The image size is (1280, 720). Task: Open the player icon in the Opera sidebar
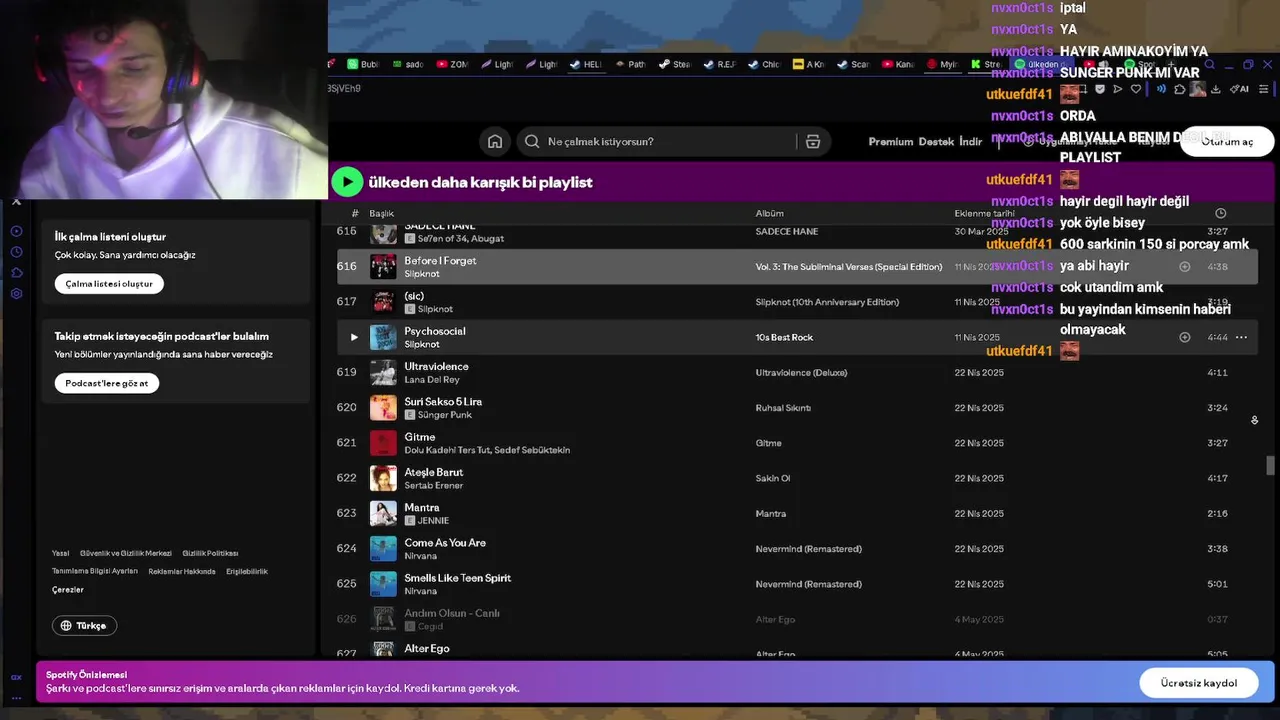pyautogui.click(x=16, y=231)
